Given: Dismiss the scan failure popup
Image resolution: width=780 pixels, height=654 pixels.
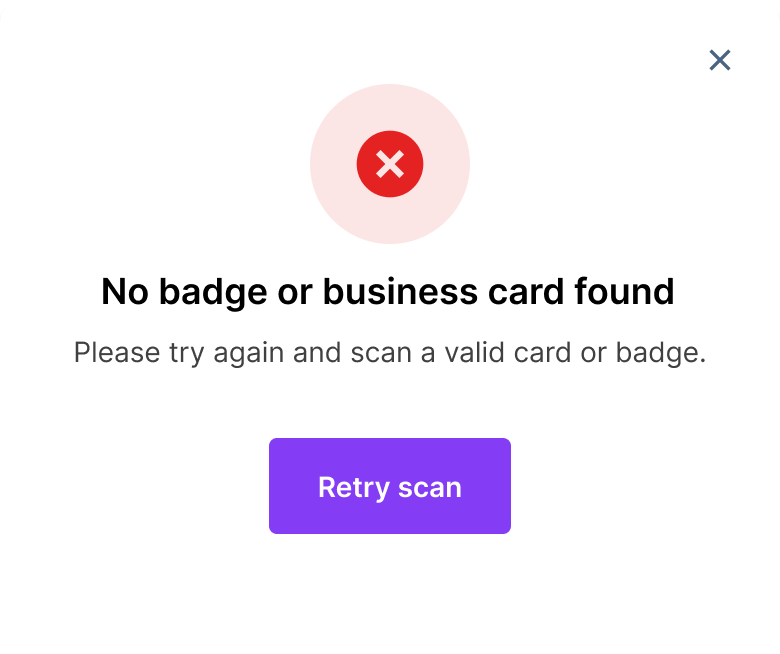Looking at the screenshot, I should click(719, 60).
